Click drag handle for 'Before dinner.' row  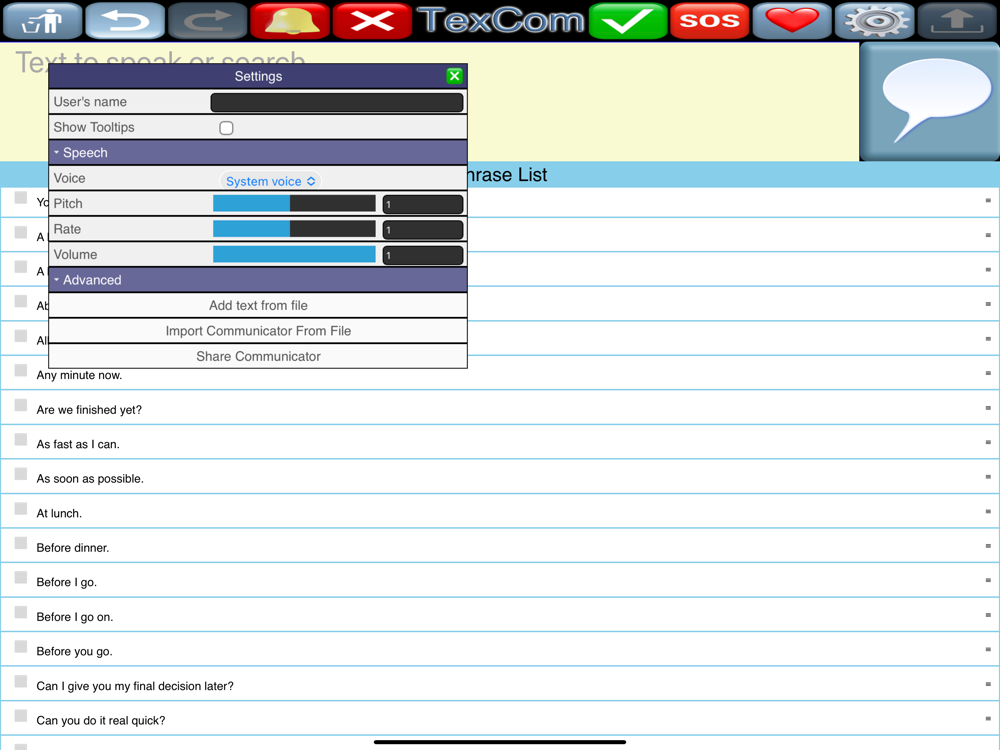(988, 546)
